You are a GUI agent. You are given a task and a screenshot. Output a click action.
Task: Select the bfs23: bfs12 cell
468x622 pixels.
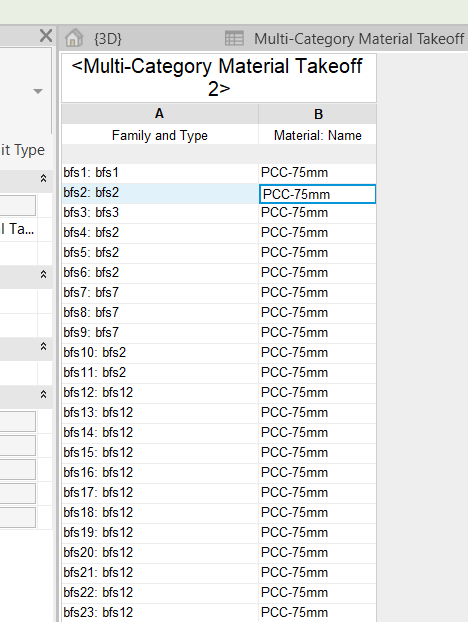pyautogui.click(x=160, y=612)
